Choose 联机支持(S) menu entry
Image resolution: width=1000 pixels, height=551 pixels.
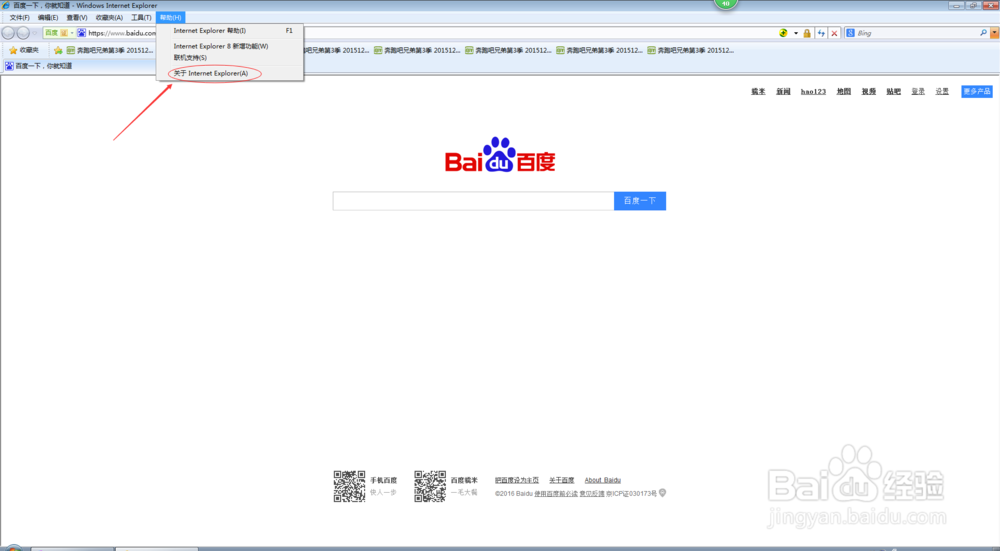tap(230, 57)
